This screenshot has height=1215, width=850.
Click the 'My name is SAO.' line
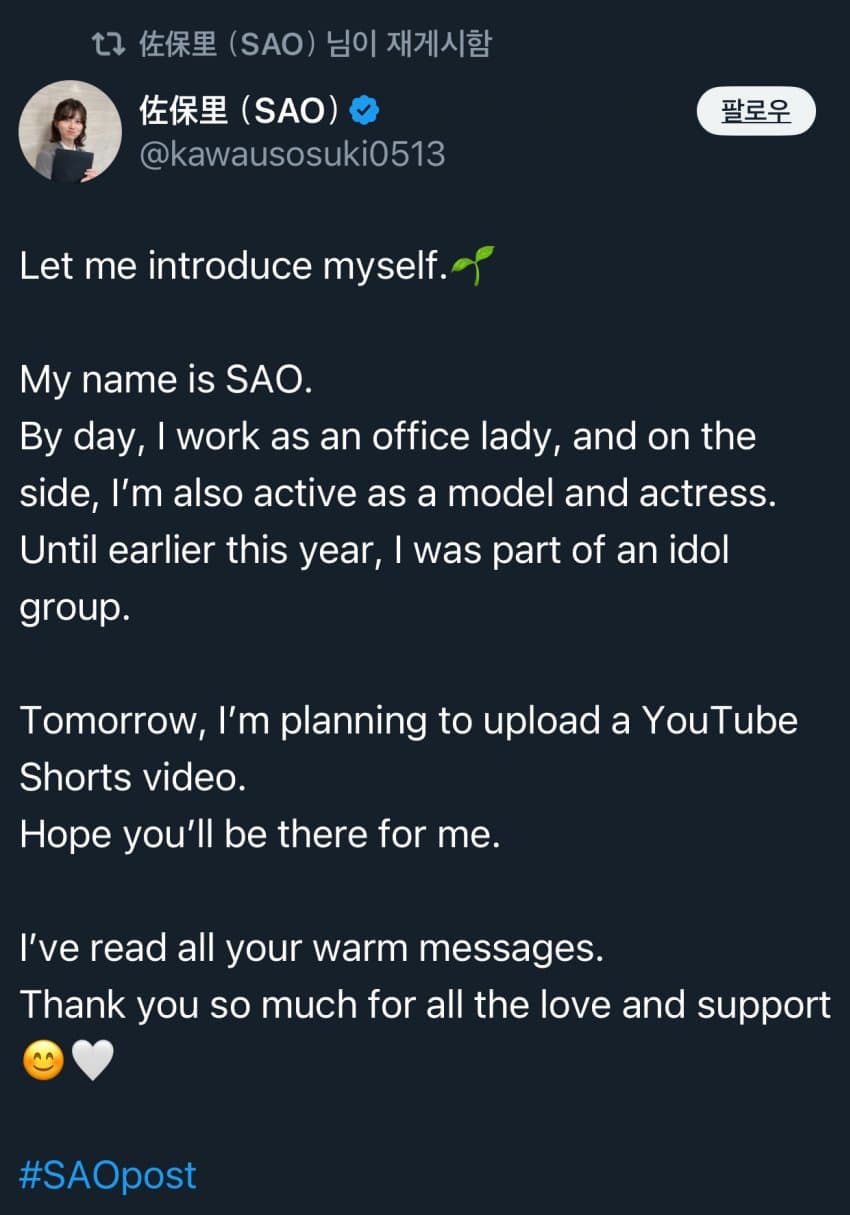pos(166,380)
